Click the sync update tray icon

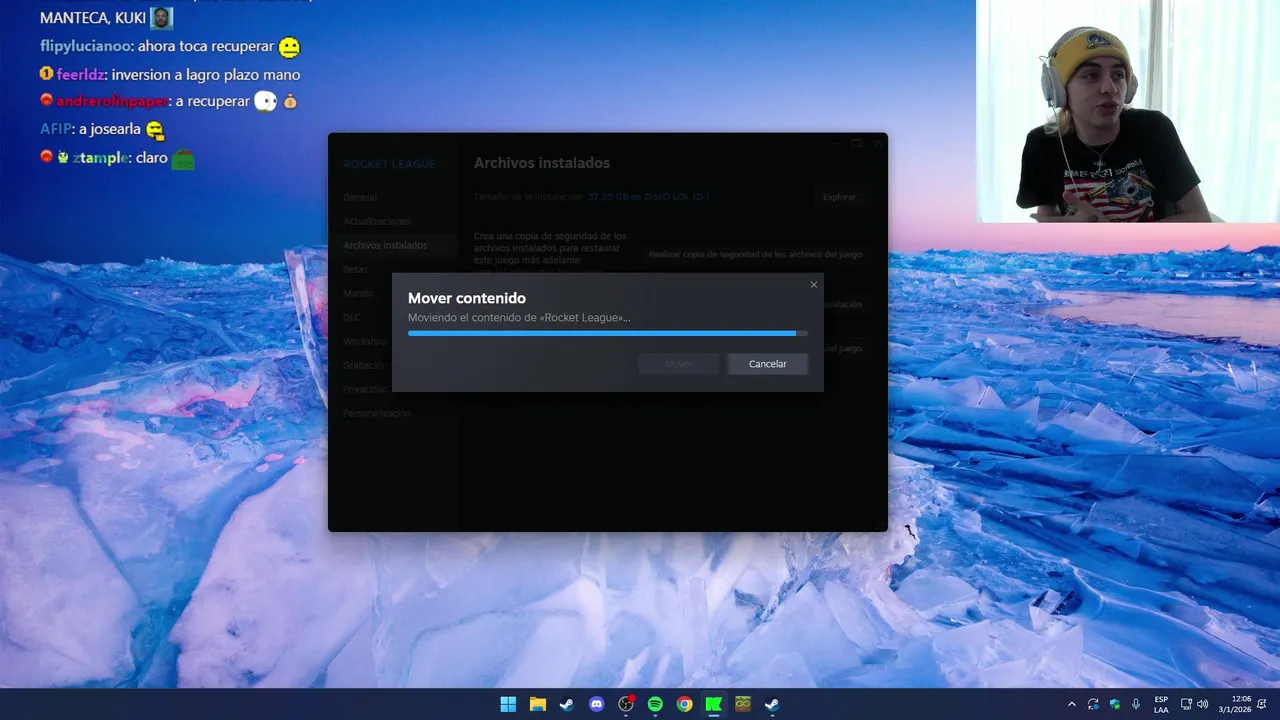pos(1093,704)
